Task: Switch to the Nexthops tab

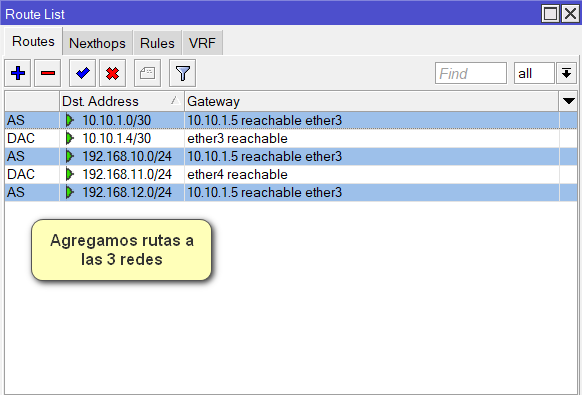Action: click(x=97, y=43)
